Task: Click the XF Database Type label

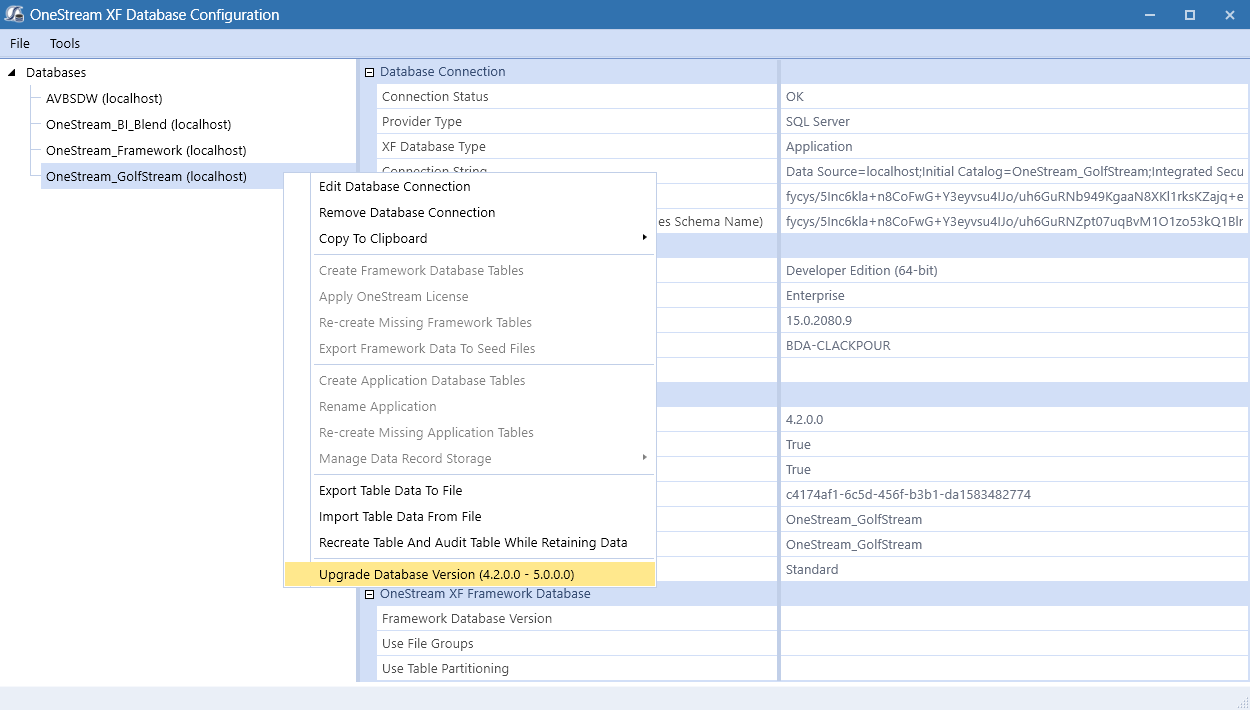Action: coord(434,147)
